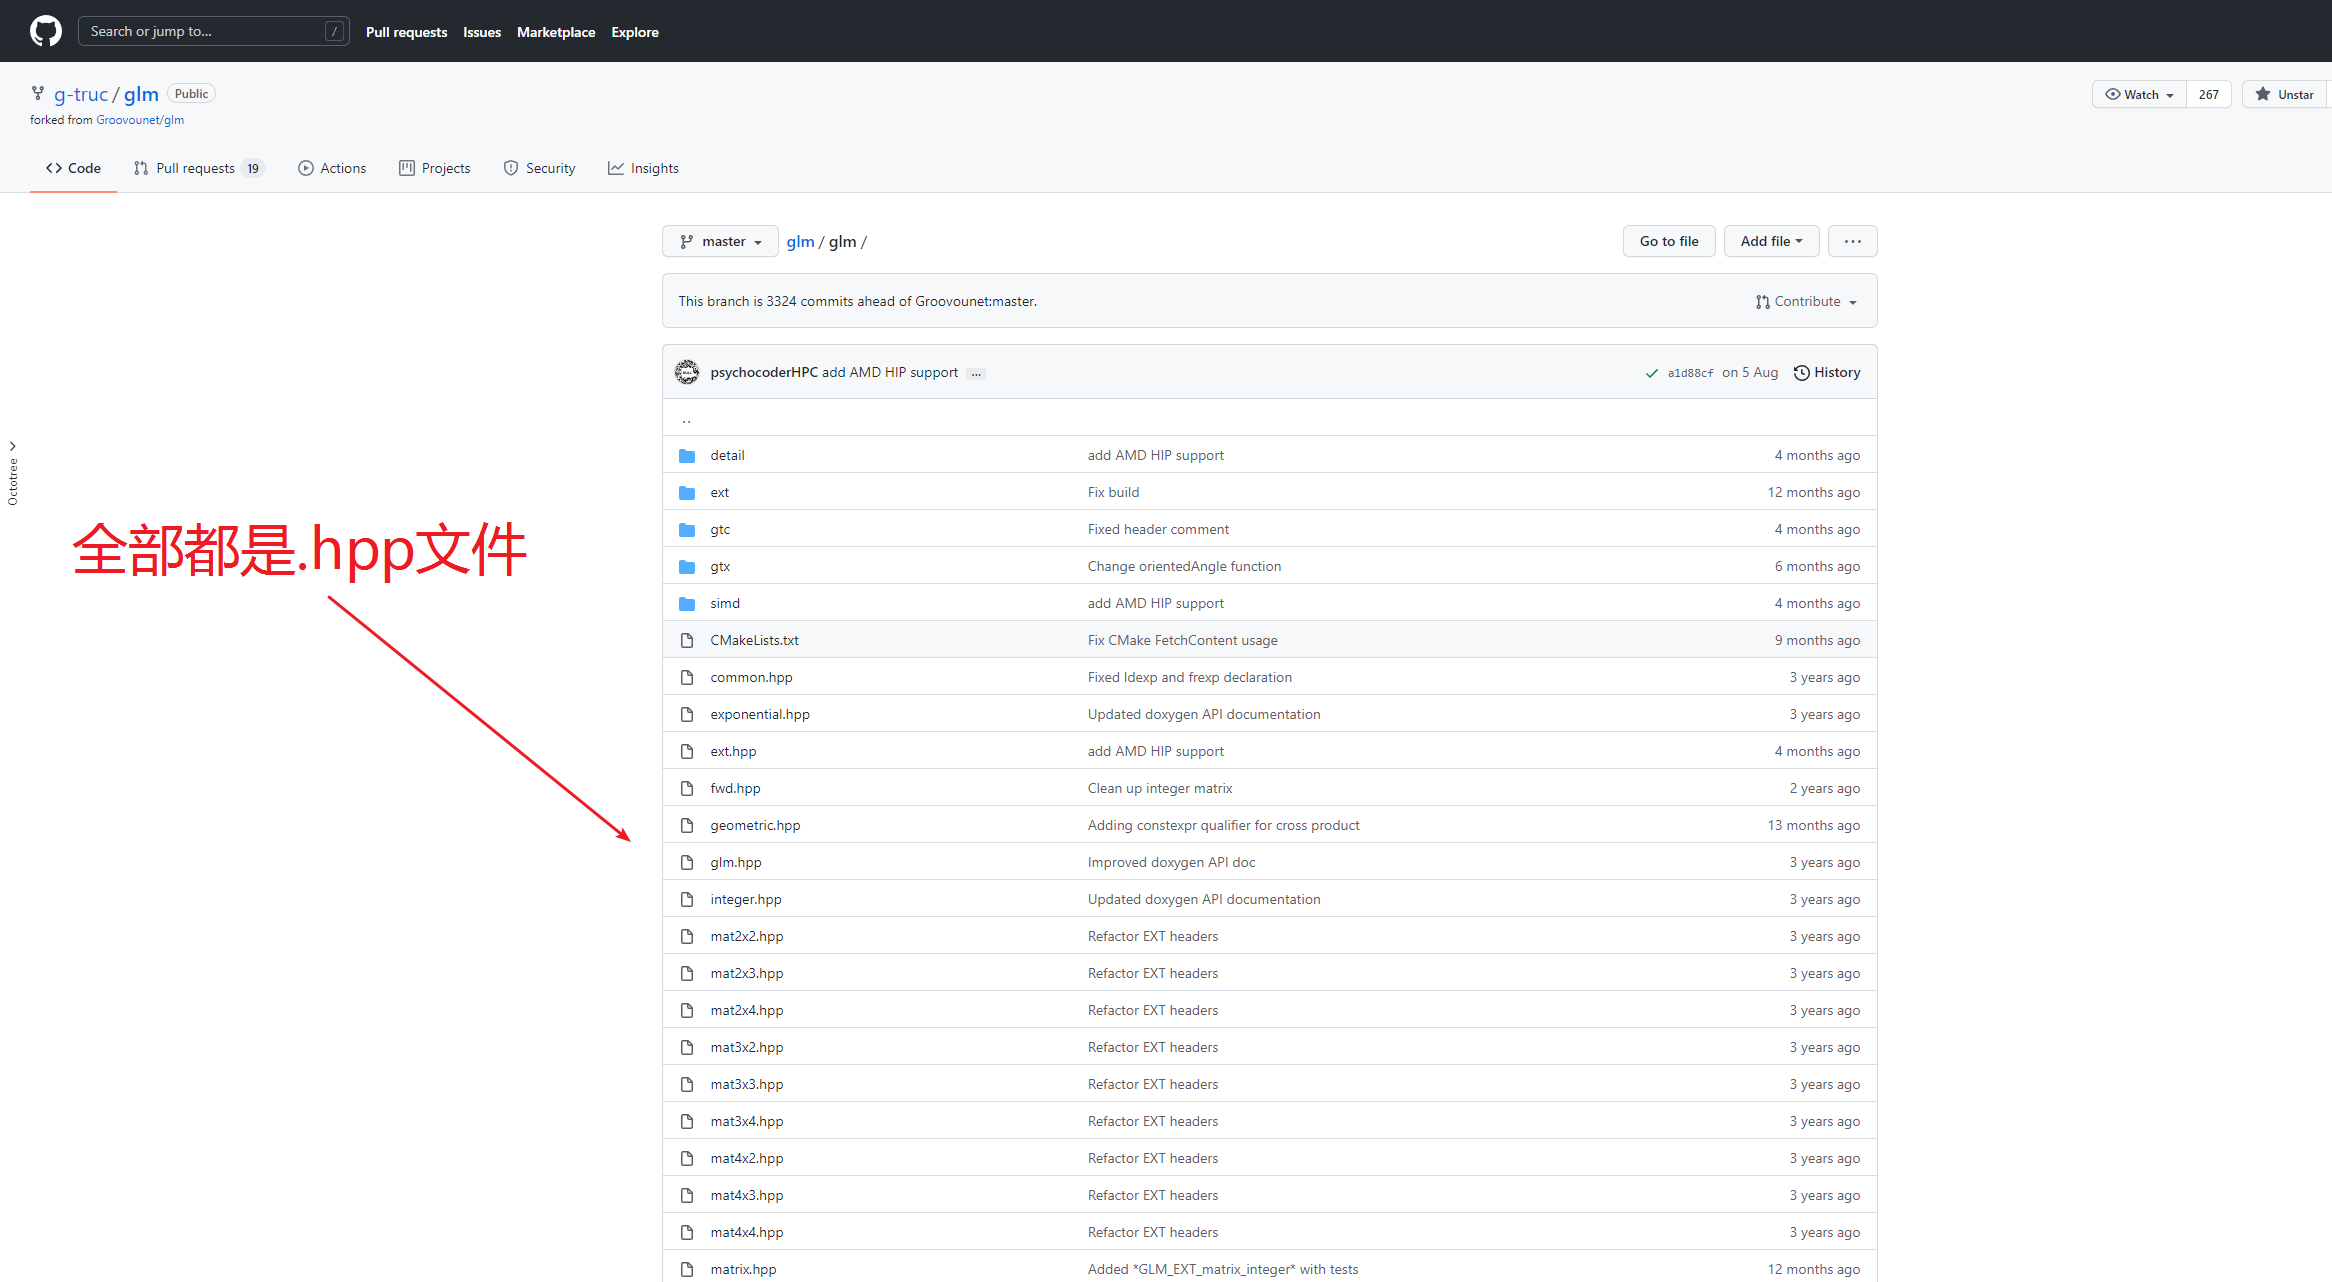
Task: Expand the Add file dropdown
Action: 1770,241
